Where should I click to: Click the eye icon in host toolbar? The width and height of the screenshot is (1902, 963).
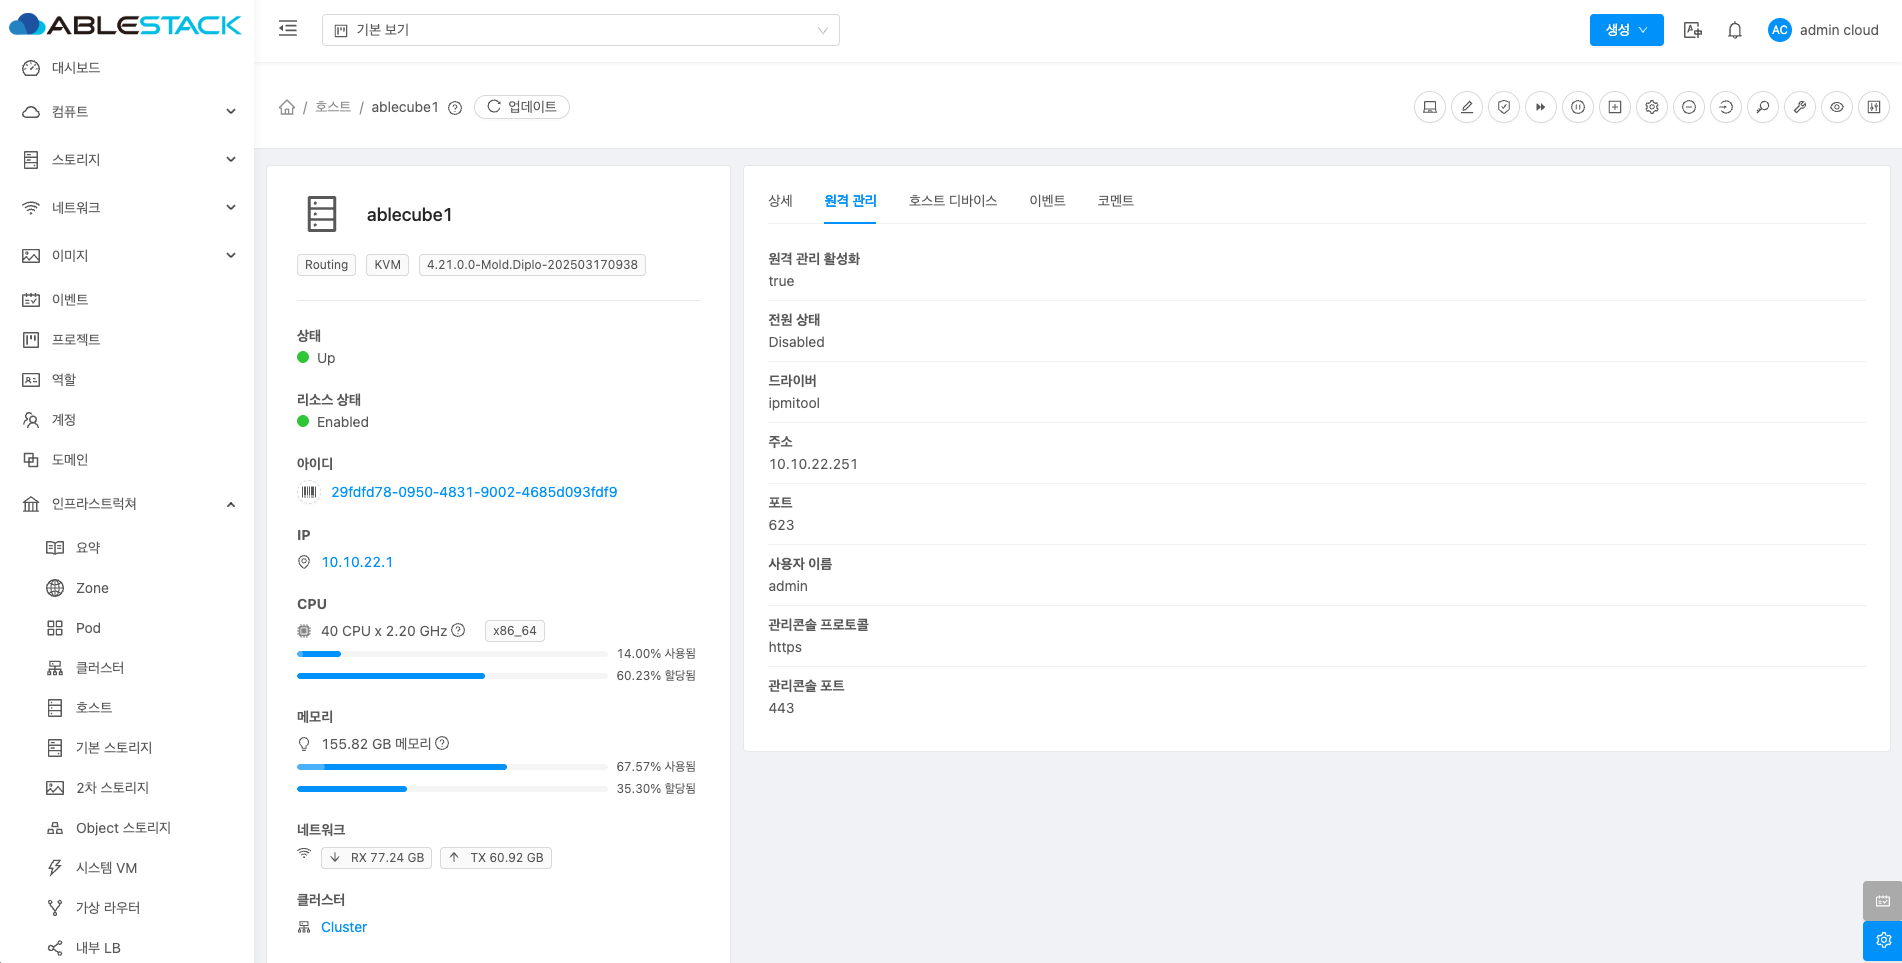pyautogui.click(x=1837, y=107)
